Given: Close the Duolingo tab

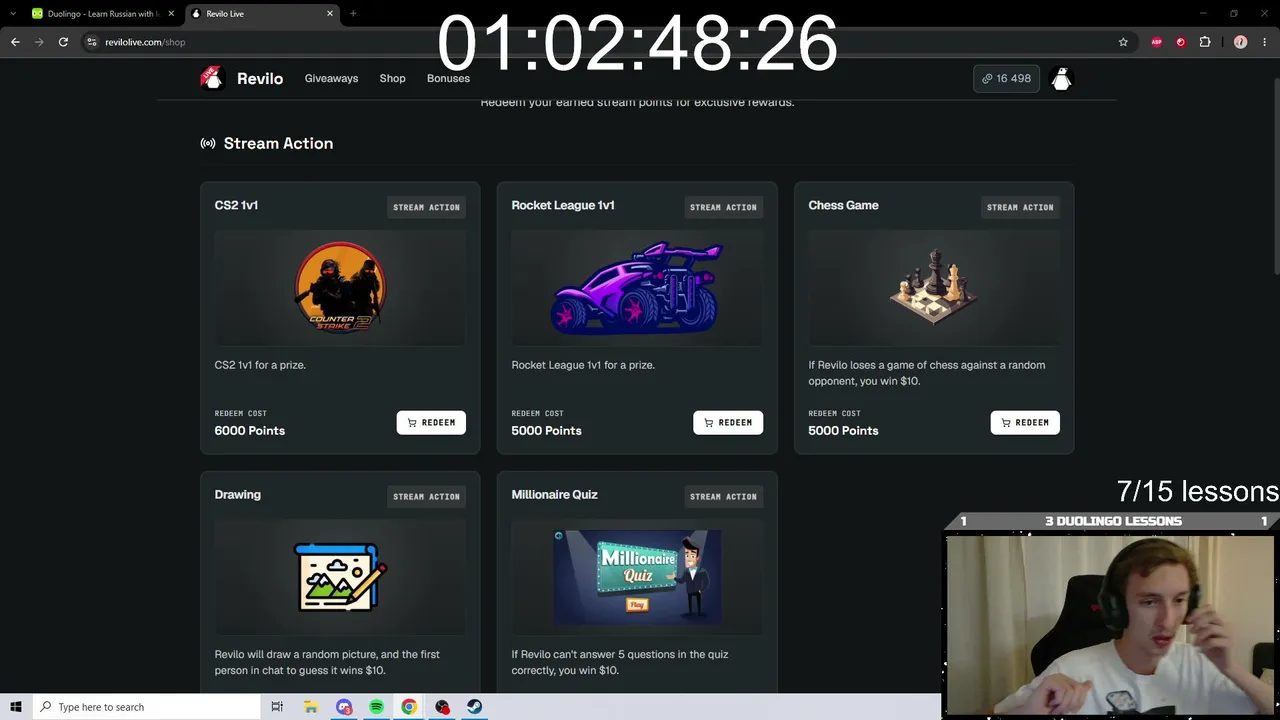Looking at the screenshot, I should [x=171, y=14].
